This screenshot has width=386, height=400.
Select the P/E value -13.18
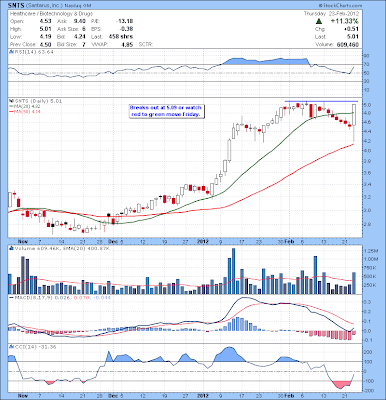tap(124, 21)
